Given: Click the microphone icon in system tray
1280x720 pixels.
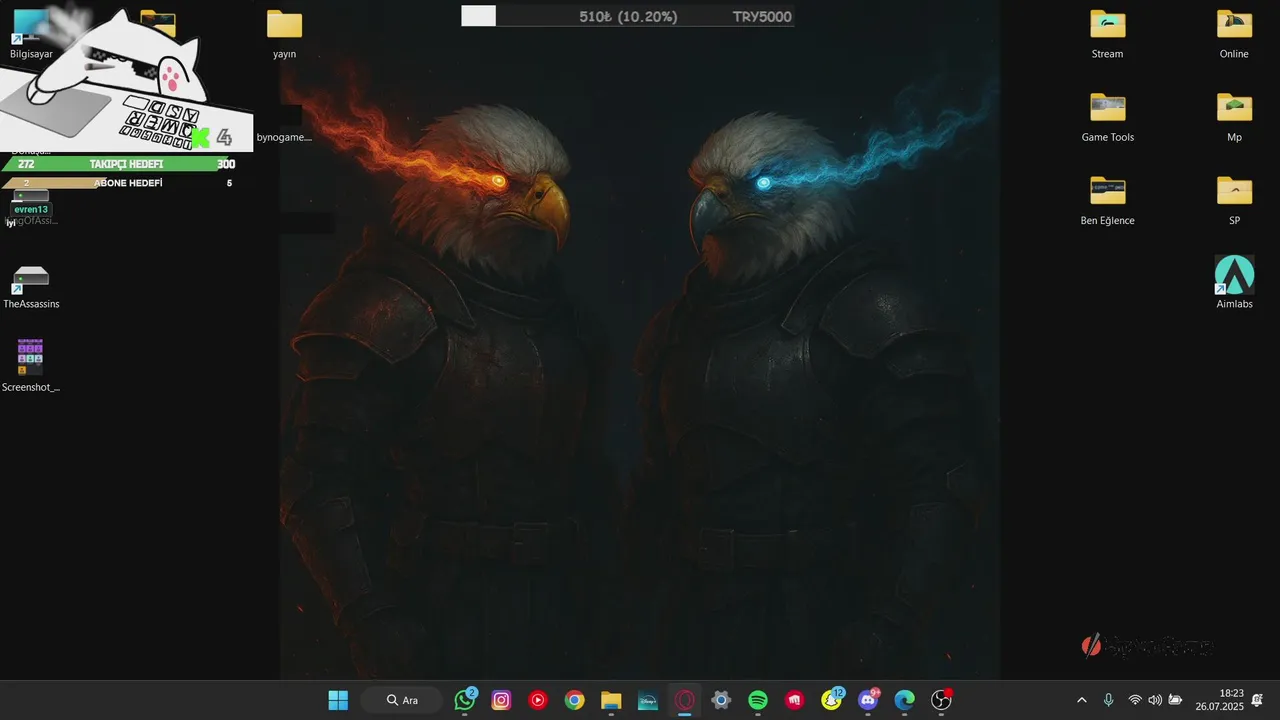Looking at the screenshot, I should click(1108, 700).
